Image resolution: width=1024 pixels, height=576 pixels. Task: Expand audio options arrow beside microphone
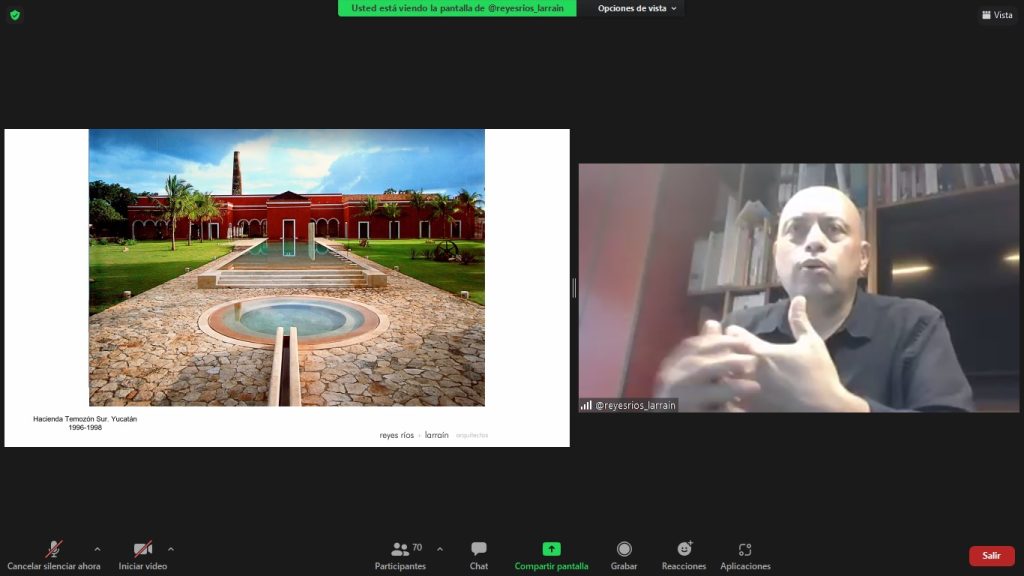pos(97,549)
